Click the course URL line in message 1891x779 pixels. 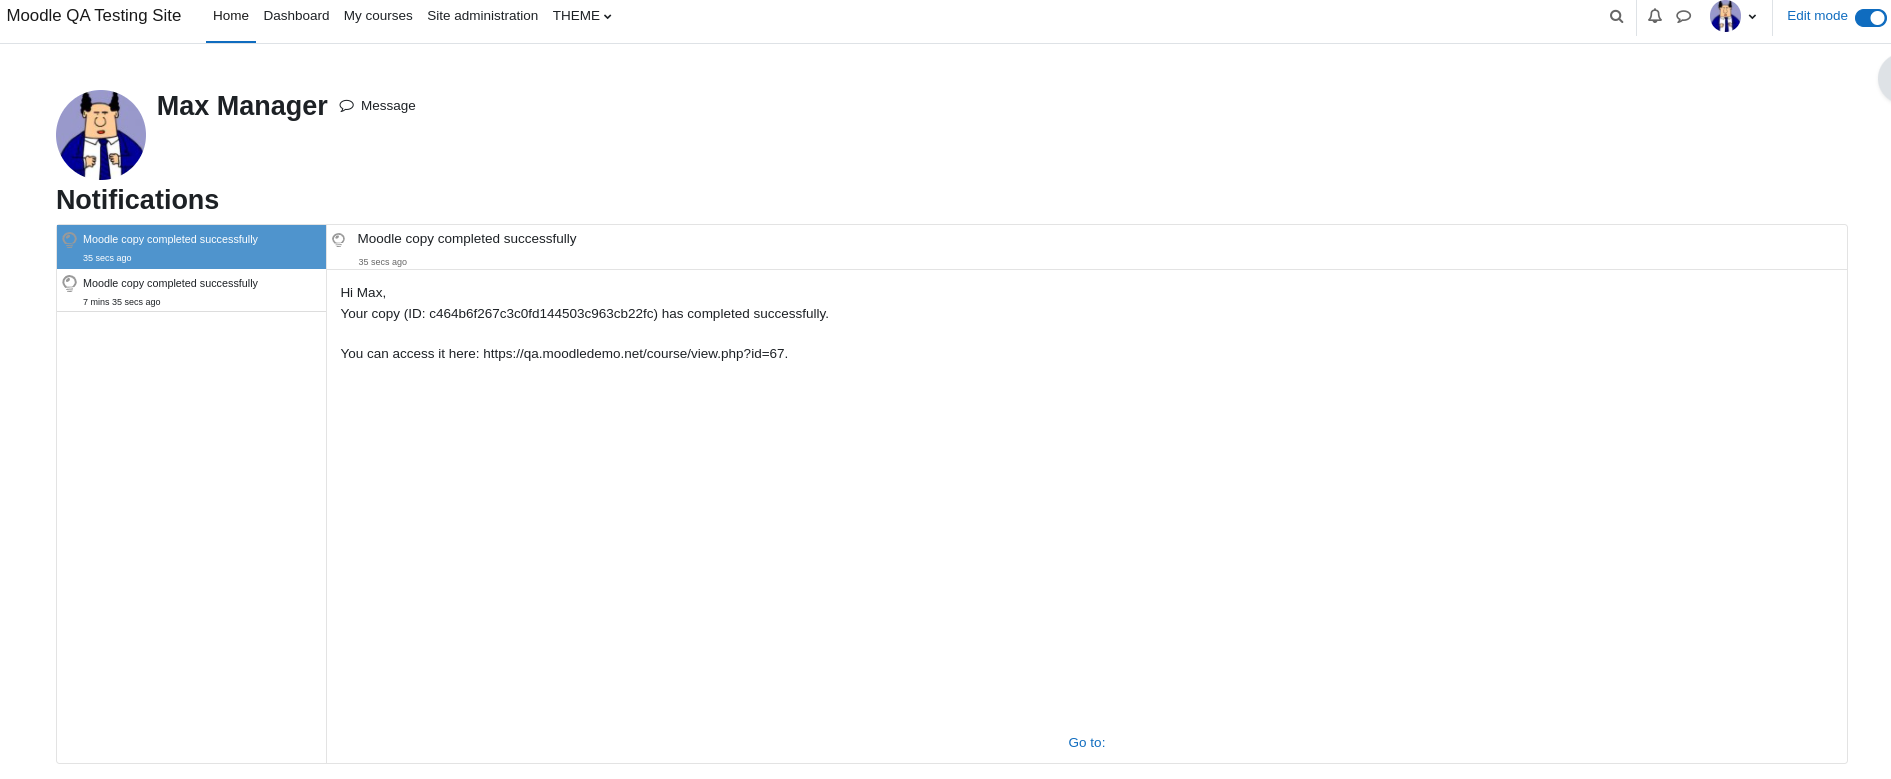click(x=564, y=354)
